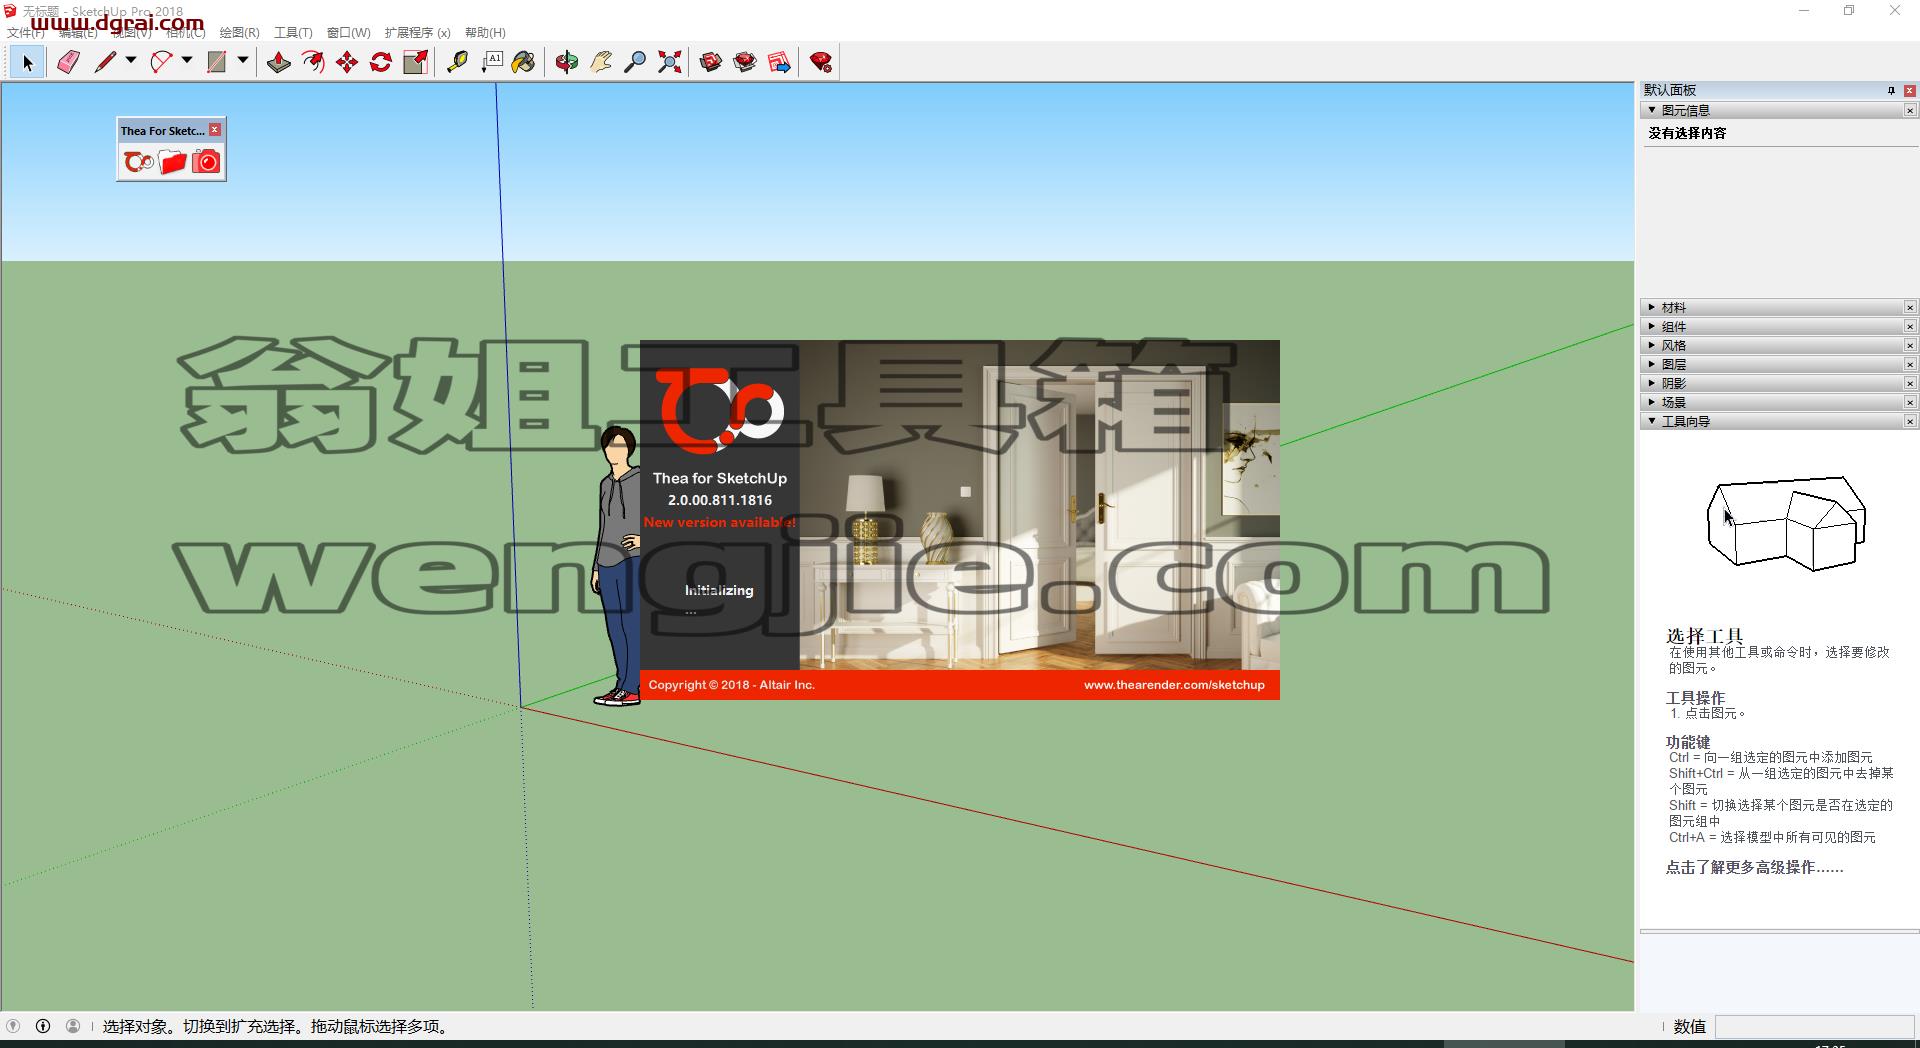Toggle auto-hide pin on 默认面板 tray
This screenshot has height=1048, width=1920.
(1891, 90)
